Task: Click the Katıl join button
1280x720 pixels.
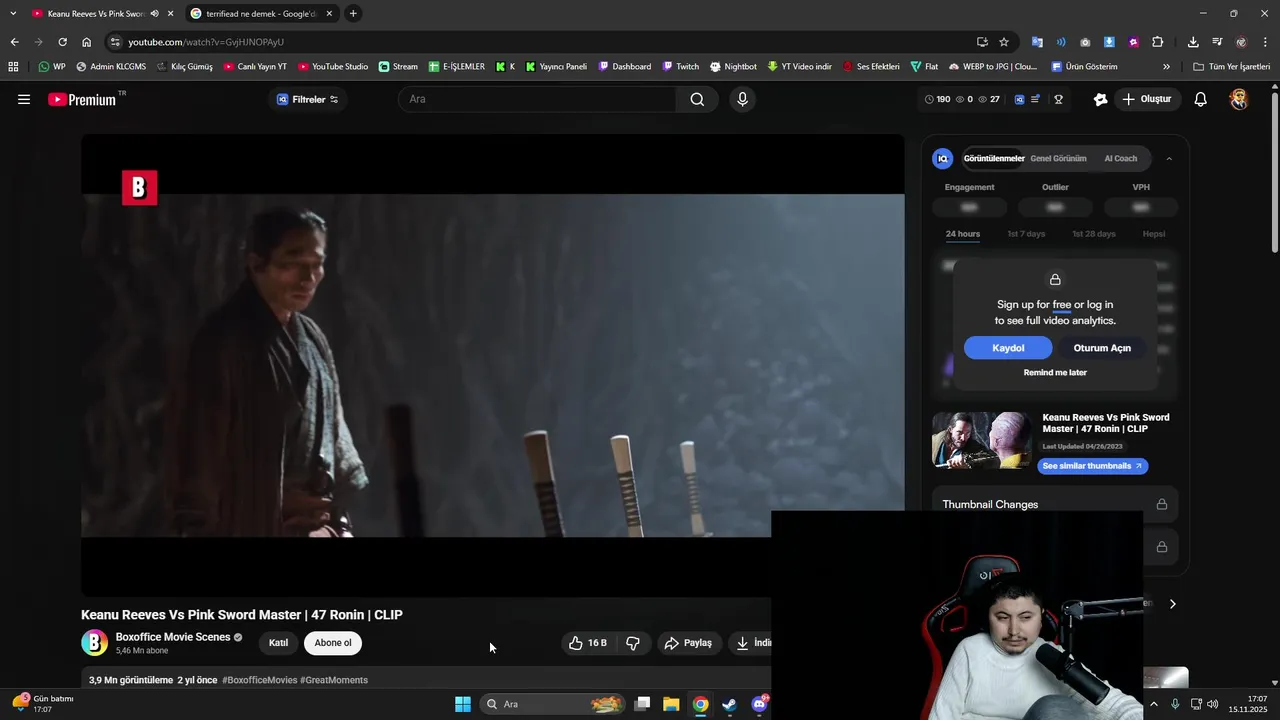Action: 278,643
